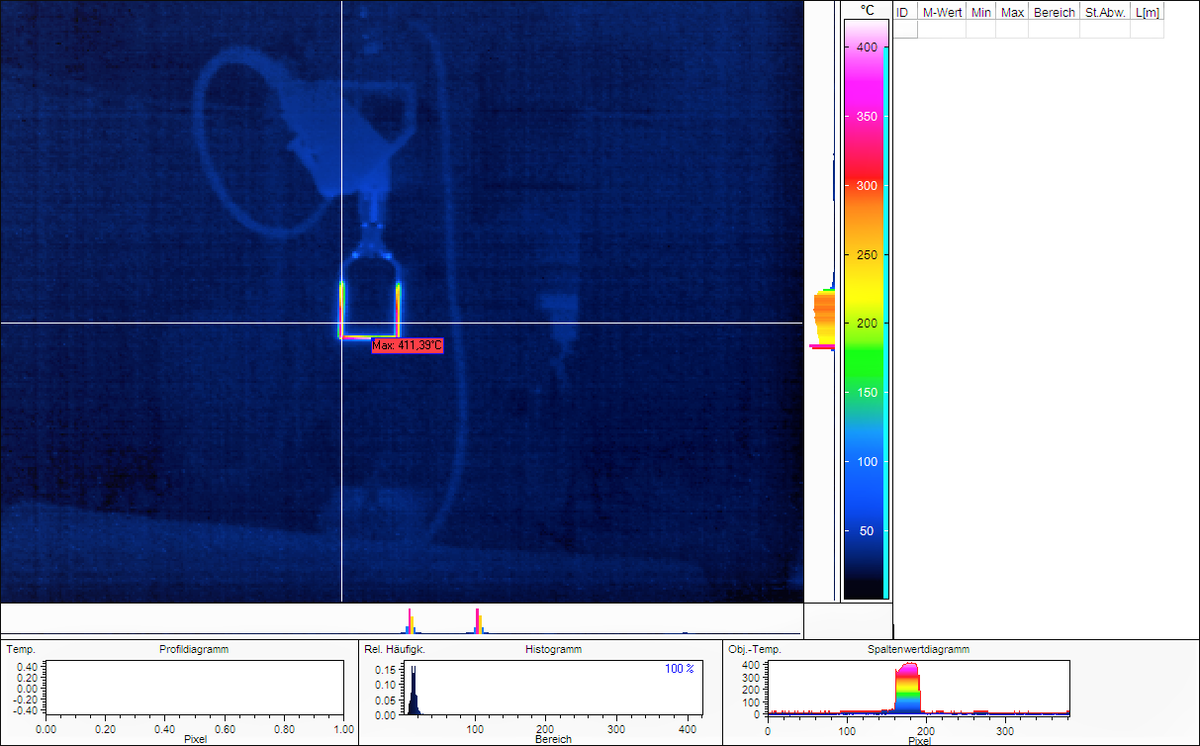Click the St.Abw. column header
The image size is (1200, 746).
pyautogui.click(x=1105, y=13)
